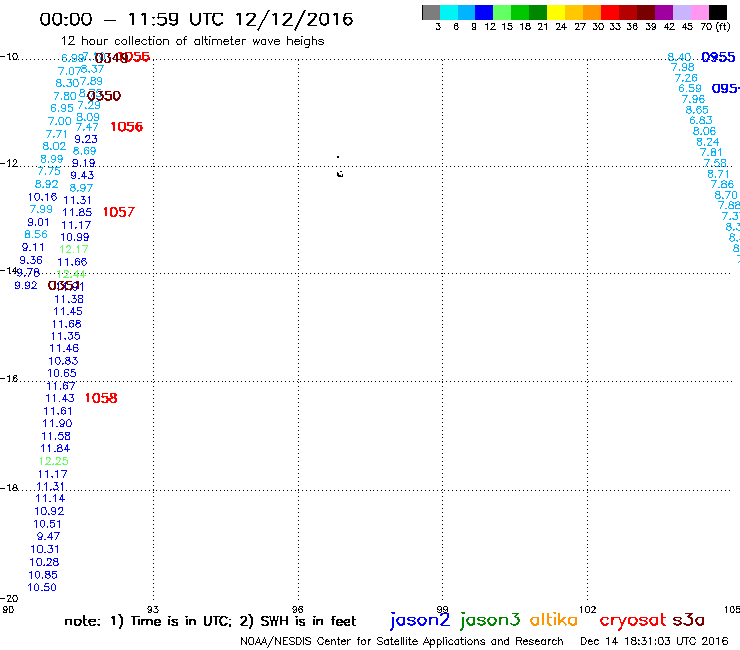Click the purple swatch in the color legend

tap(664, 12)
